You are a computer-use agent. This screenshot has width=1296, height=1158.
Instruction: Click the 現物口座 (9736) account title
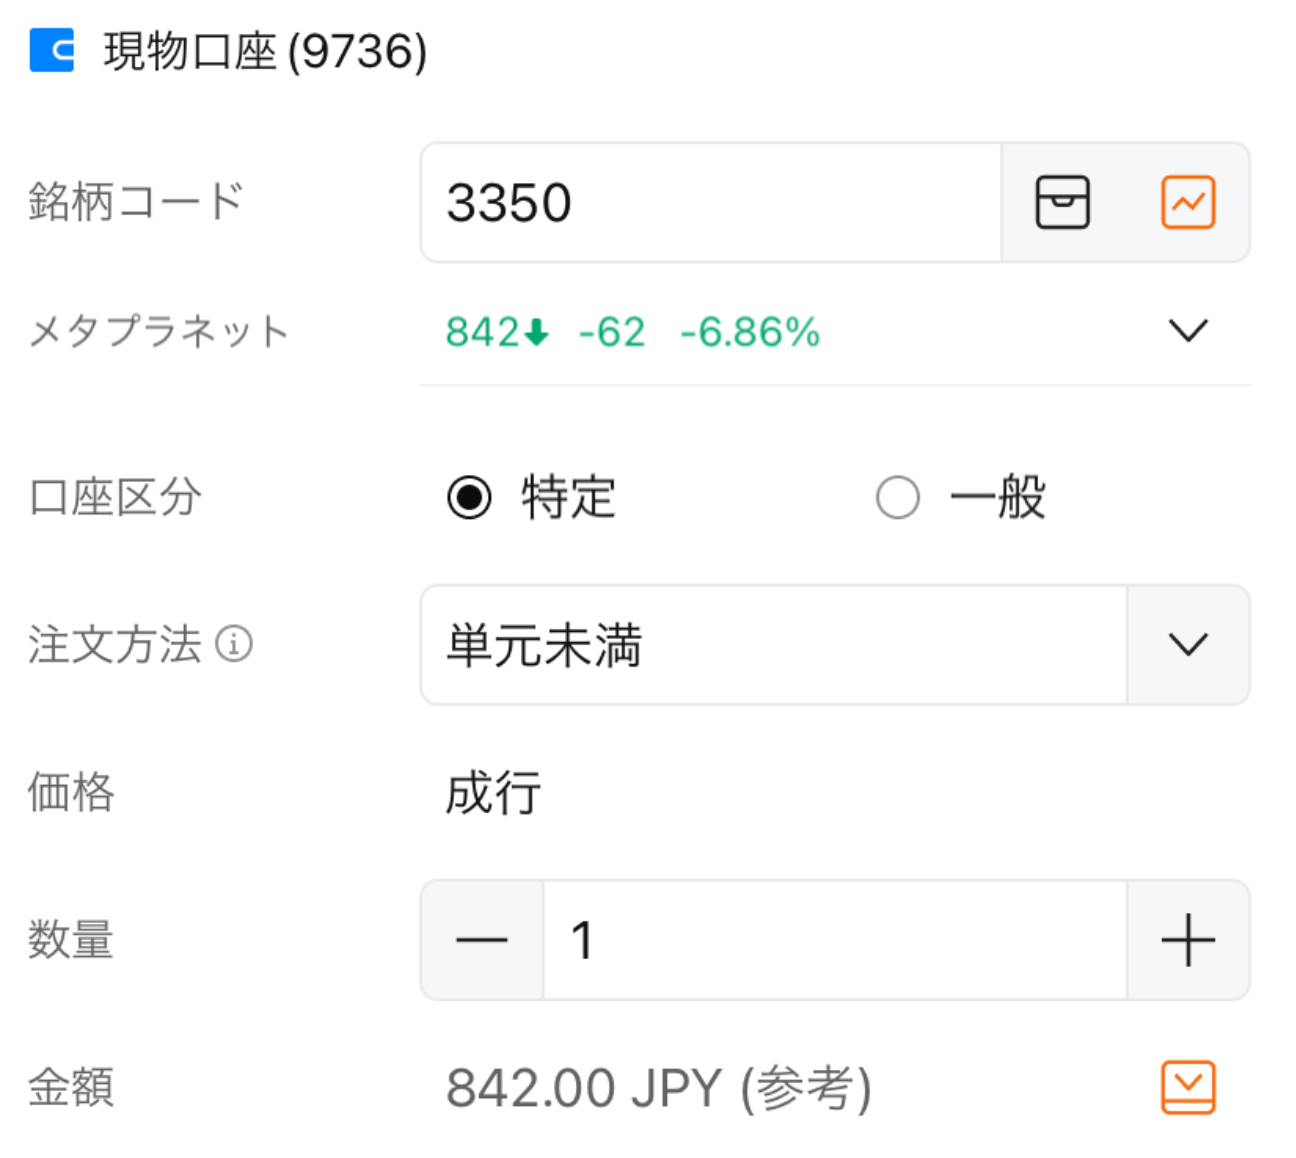[x=265, y=51]
